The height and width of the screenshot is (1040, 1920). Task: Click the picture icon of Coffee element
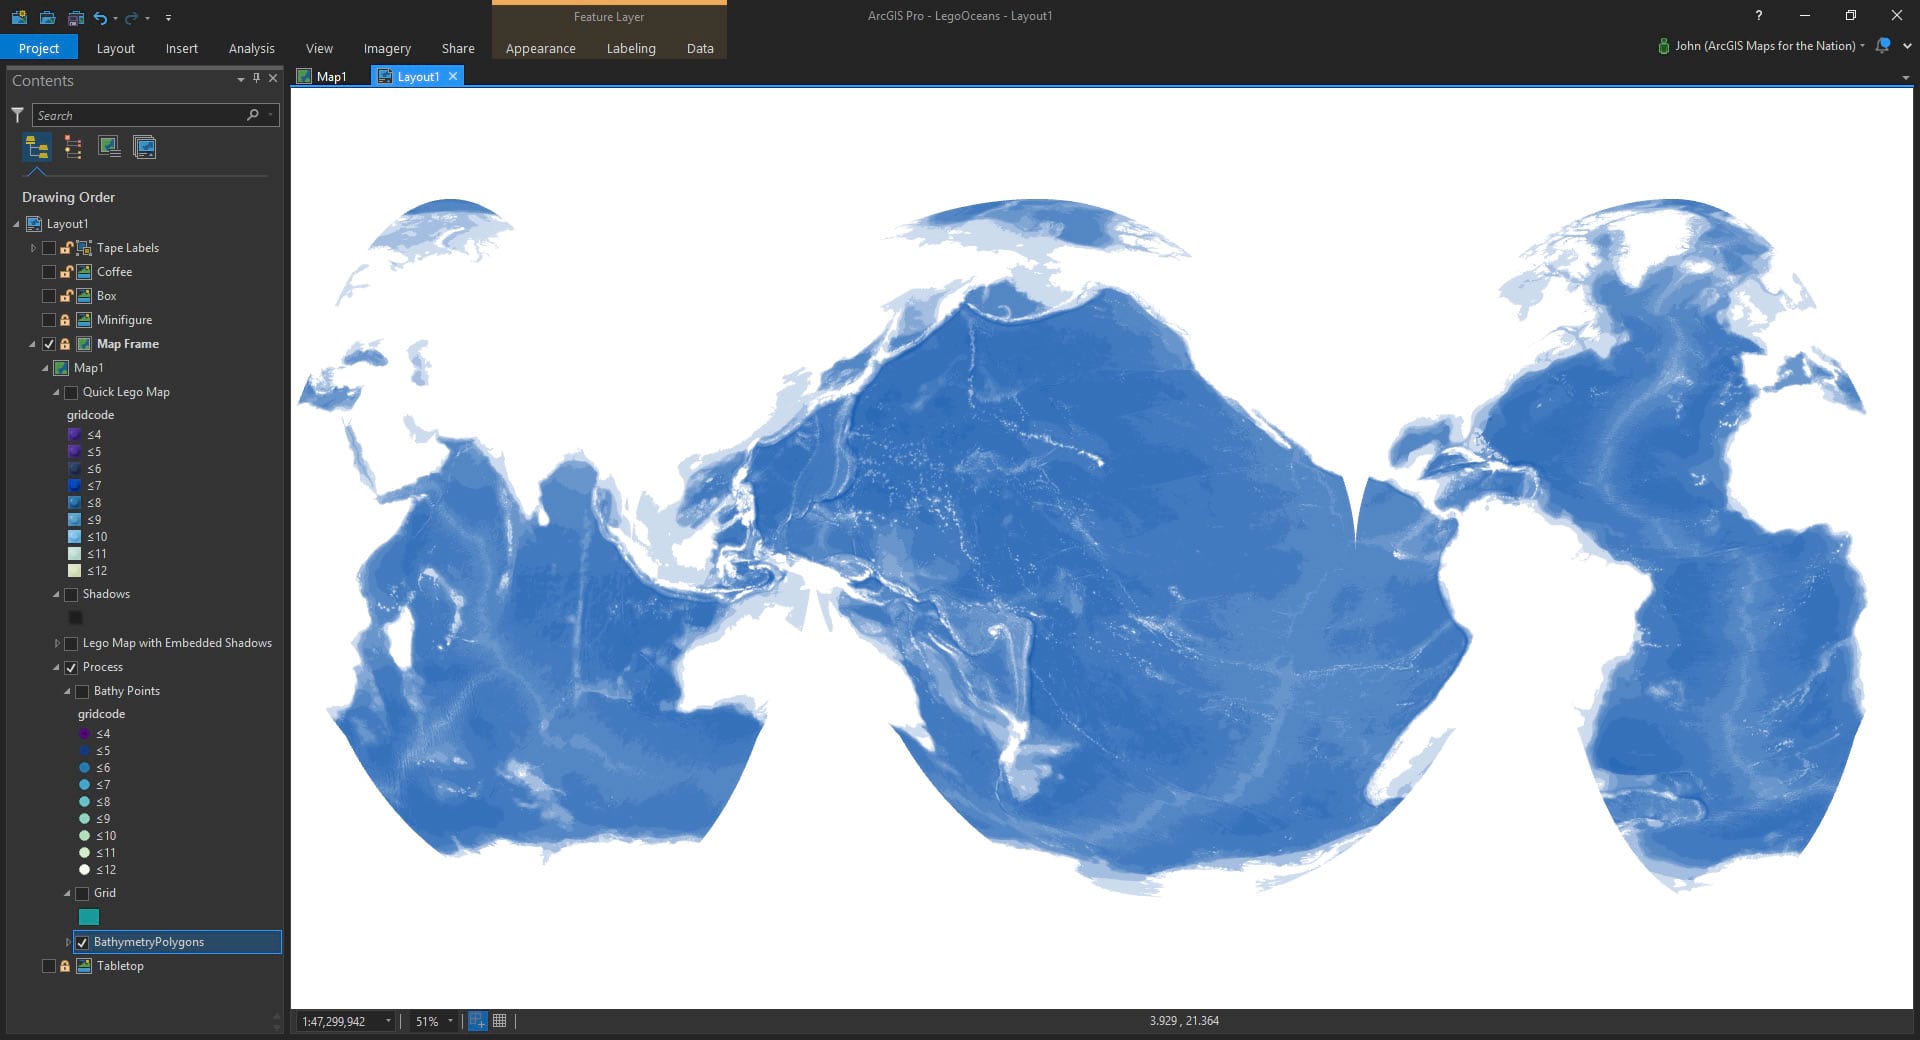pos(85,272)
